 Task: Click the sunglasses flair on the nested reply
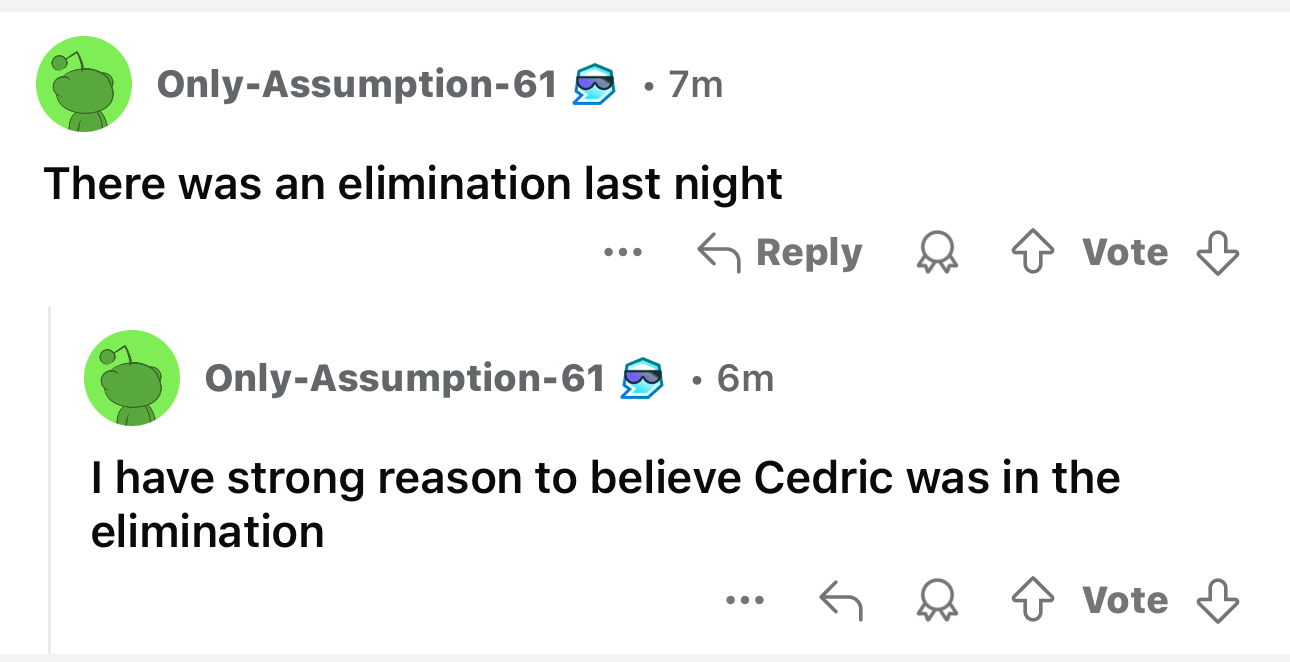coord(642,379)
